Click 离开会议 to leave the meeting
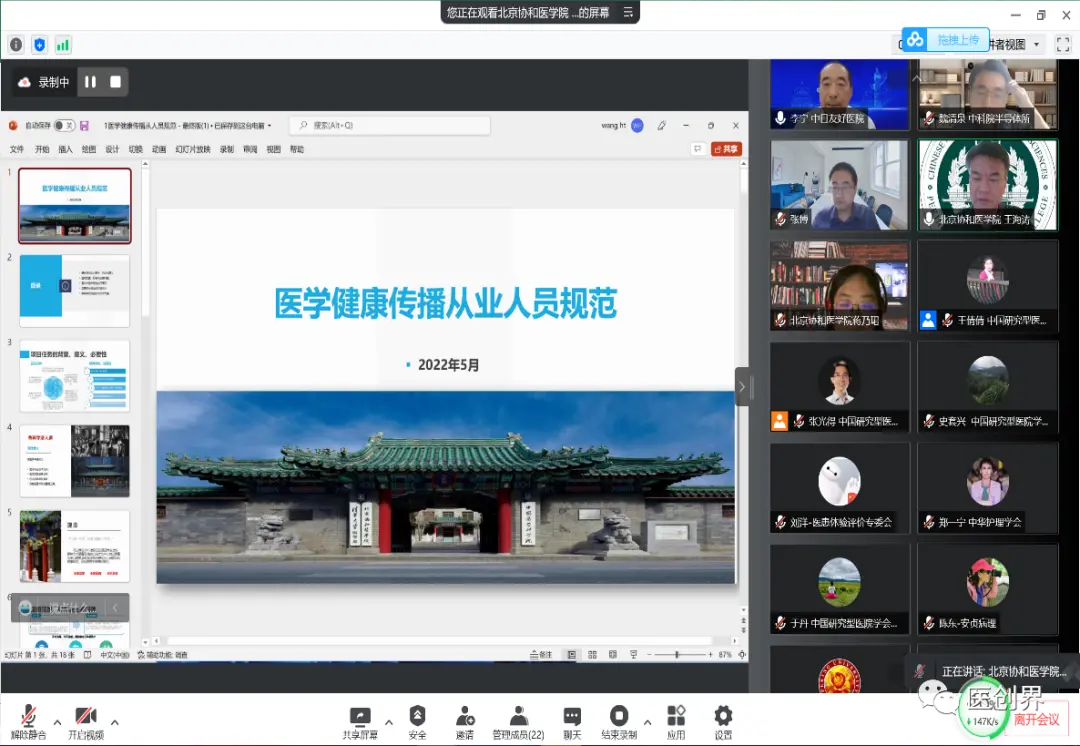The image size is (1080, 746). 1037,720
